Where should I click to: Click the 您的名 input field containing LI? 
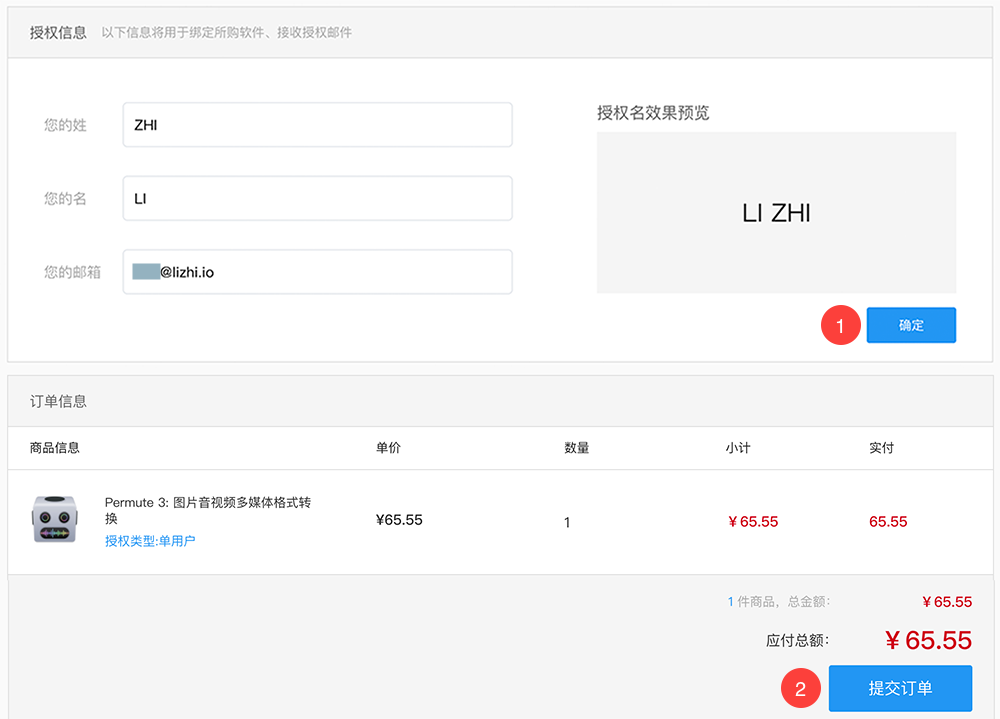point(318,198)
